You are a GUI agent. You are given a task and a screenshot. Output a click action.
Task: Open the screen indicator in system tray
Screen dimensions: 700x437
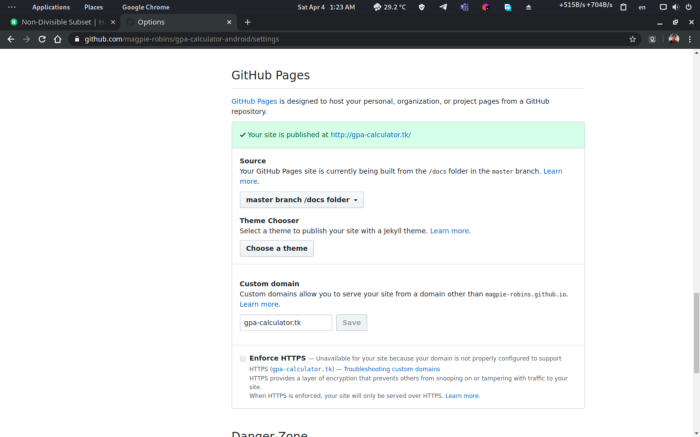click(x=663, y=7)
